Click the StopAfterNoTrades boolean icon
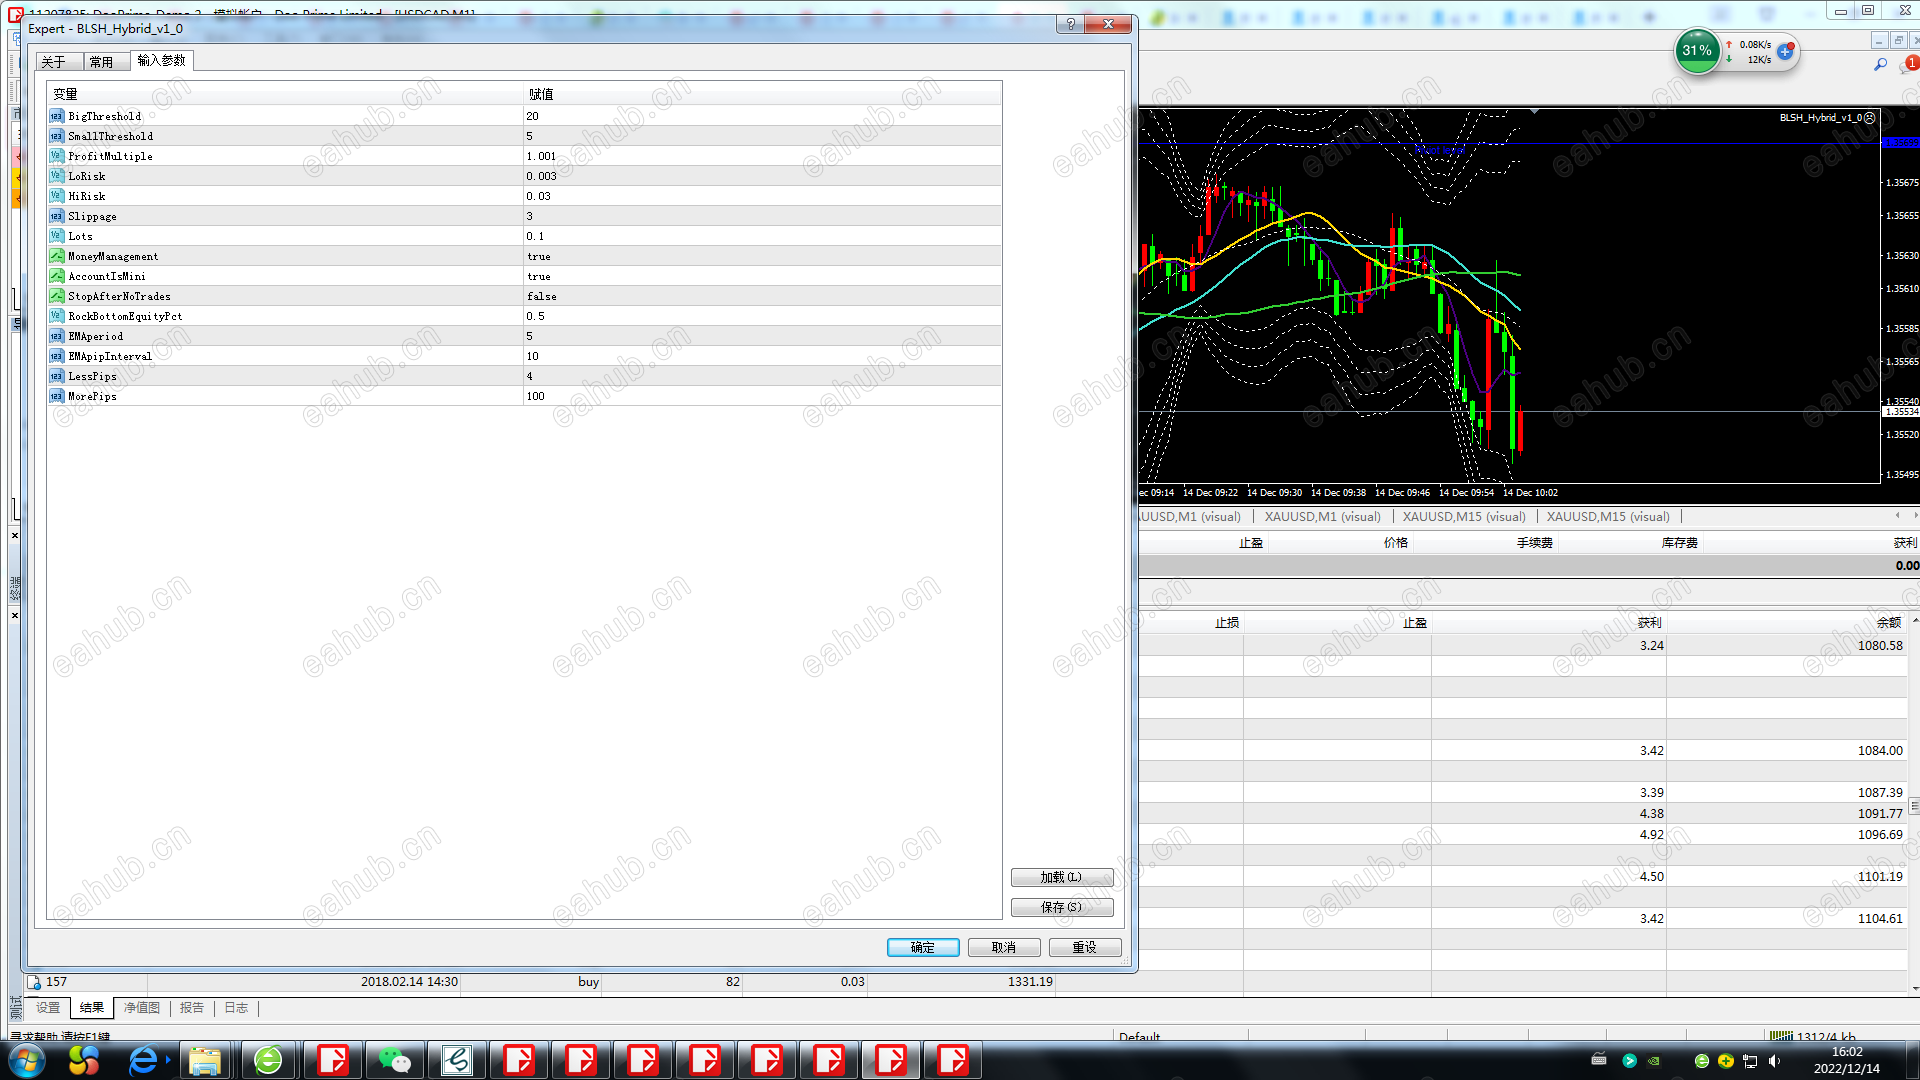1920x1080 pixels. [57, 296]
